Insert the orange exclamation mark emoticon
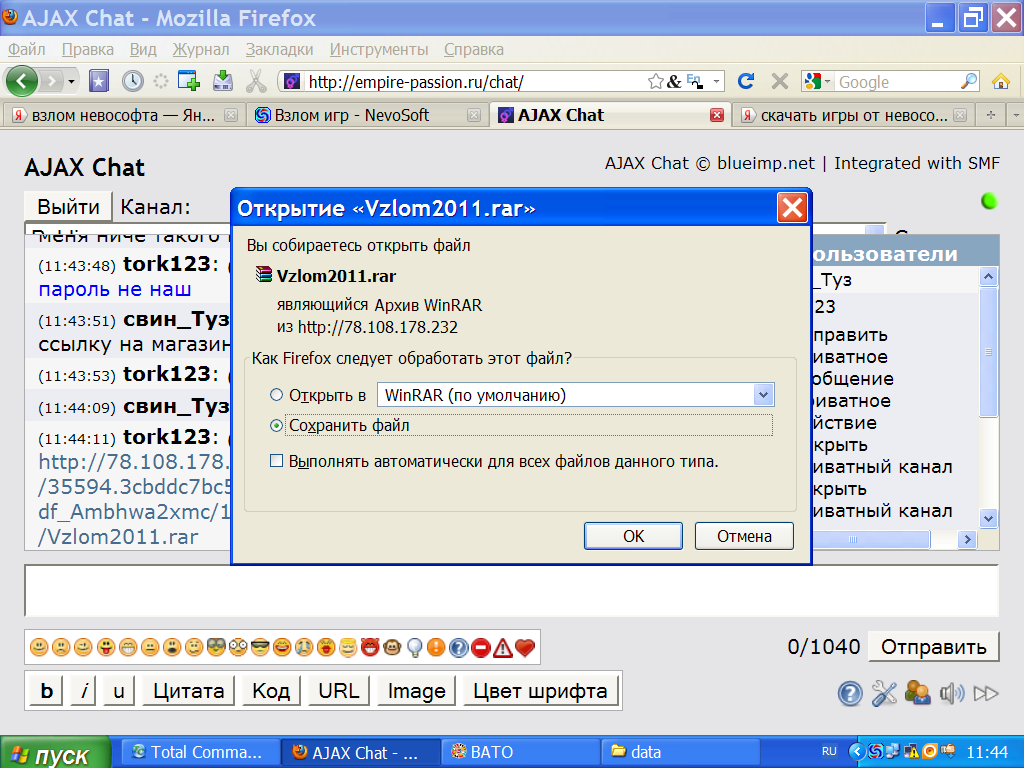 (x=436, y=647)
